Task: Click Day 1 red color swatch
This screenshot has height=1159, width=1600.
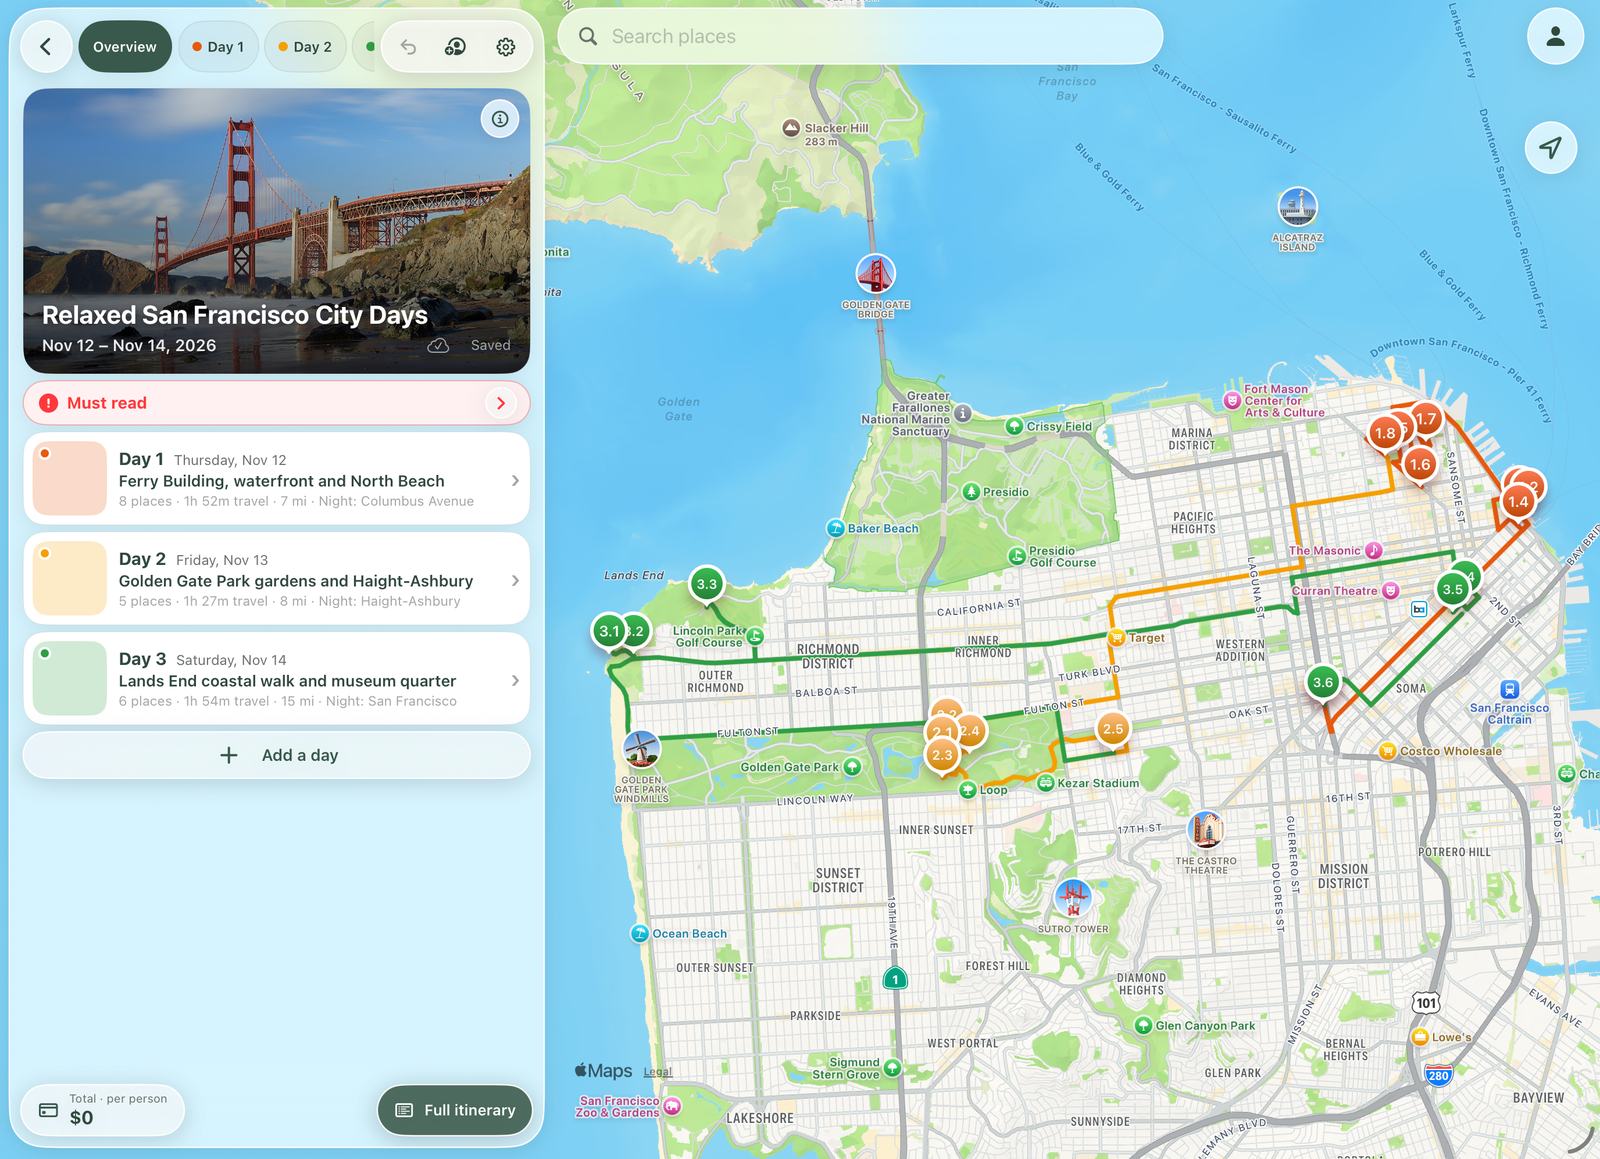Action: [70, 479]
